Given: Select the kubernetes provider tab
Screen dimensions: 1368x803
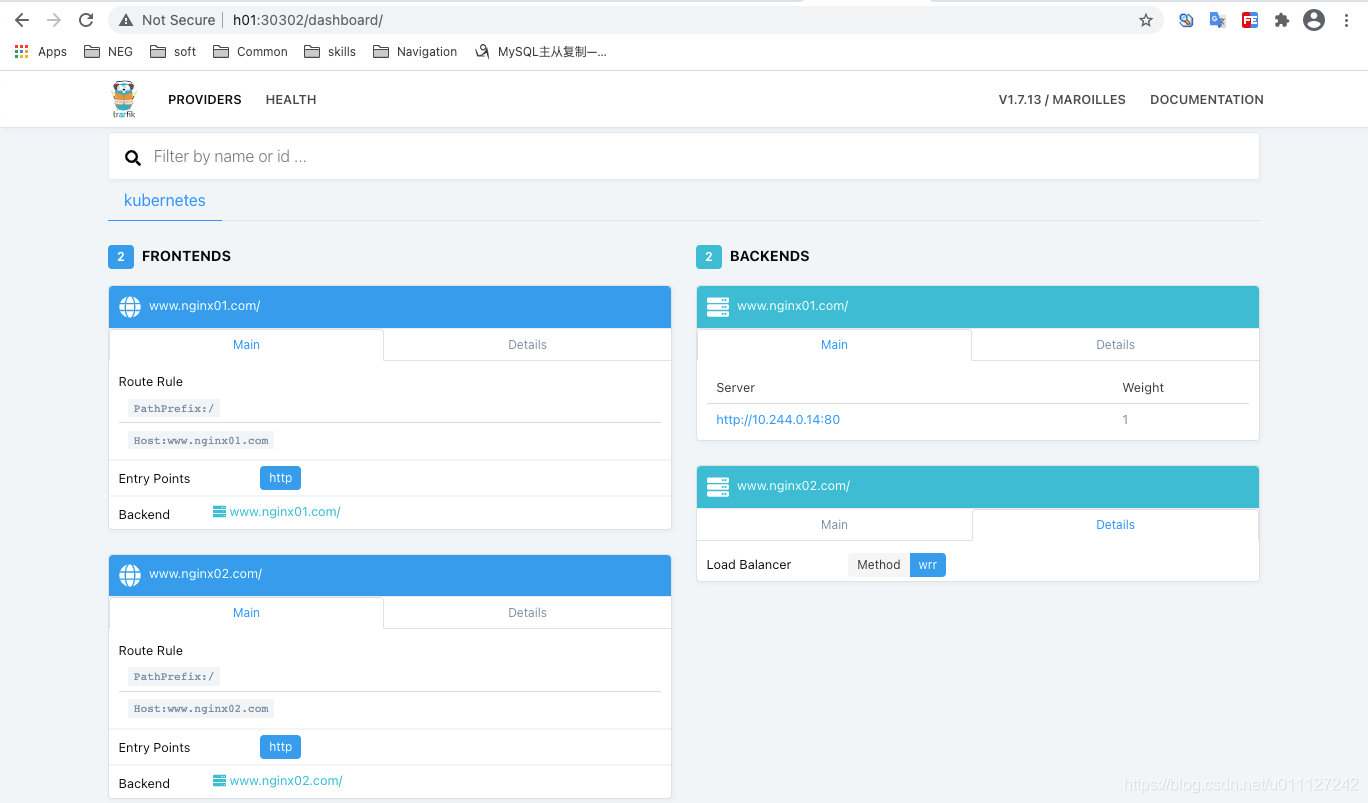Looking at the screenshot, I should click(x=165, y=201).
